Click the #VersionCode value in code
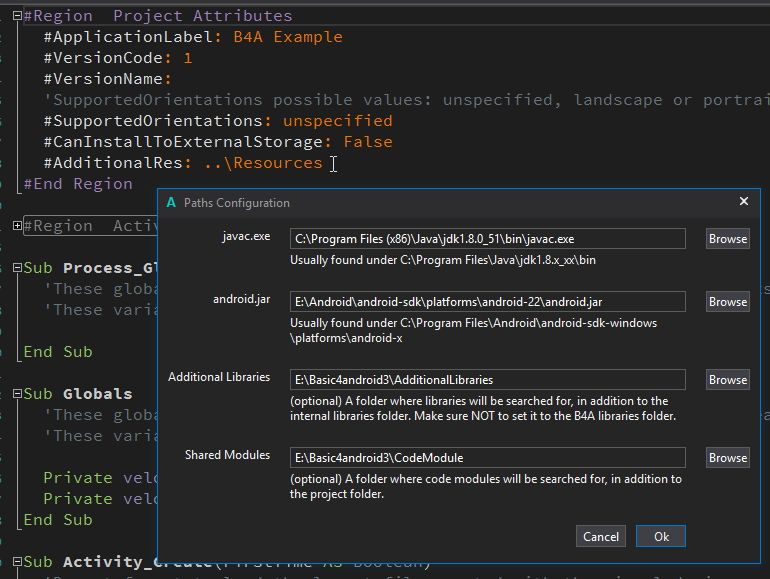 pos(187,58)
